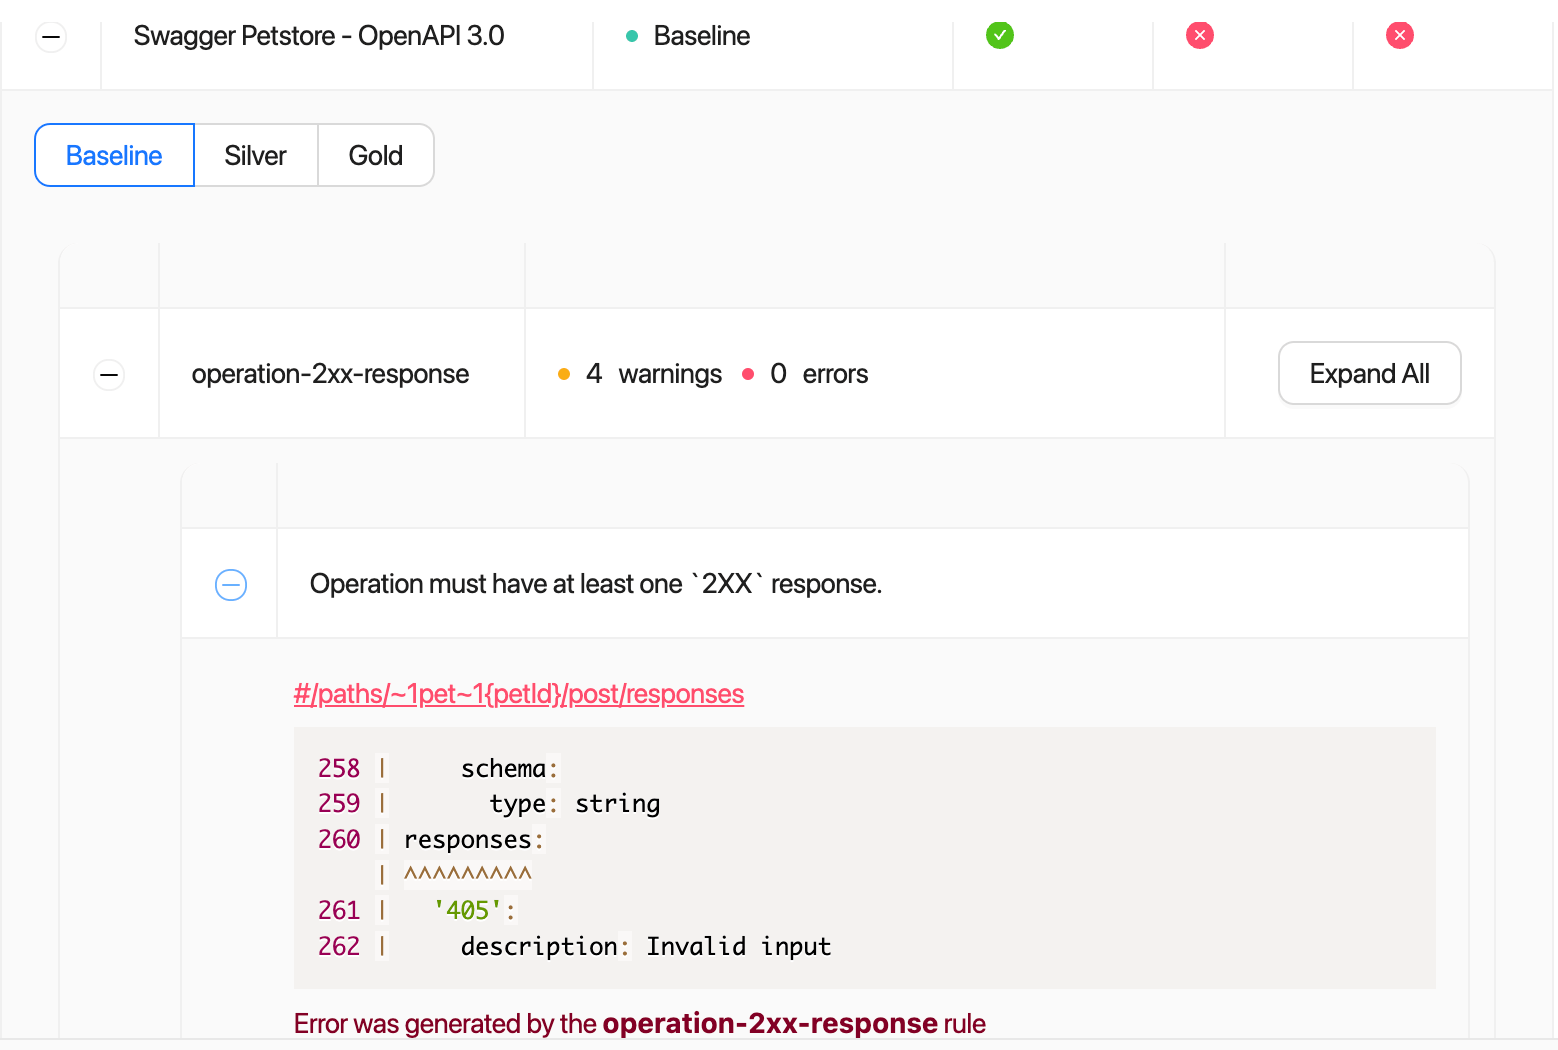
Task: Click code line 259 'type: string'
Action: (x=489, y=804)
